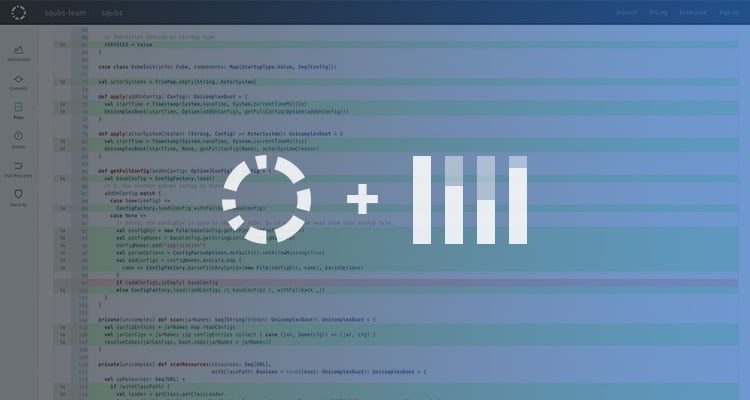
Task: Click issue badge beside SERVICES = Value line
Action: coord(63,45)
